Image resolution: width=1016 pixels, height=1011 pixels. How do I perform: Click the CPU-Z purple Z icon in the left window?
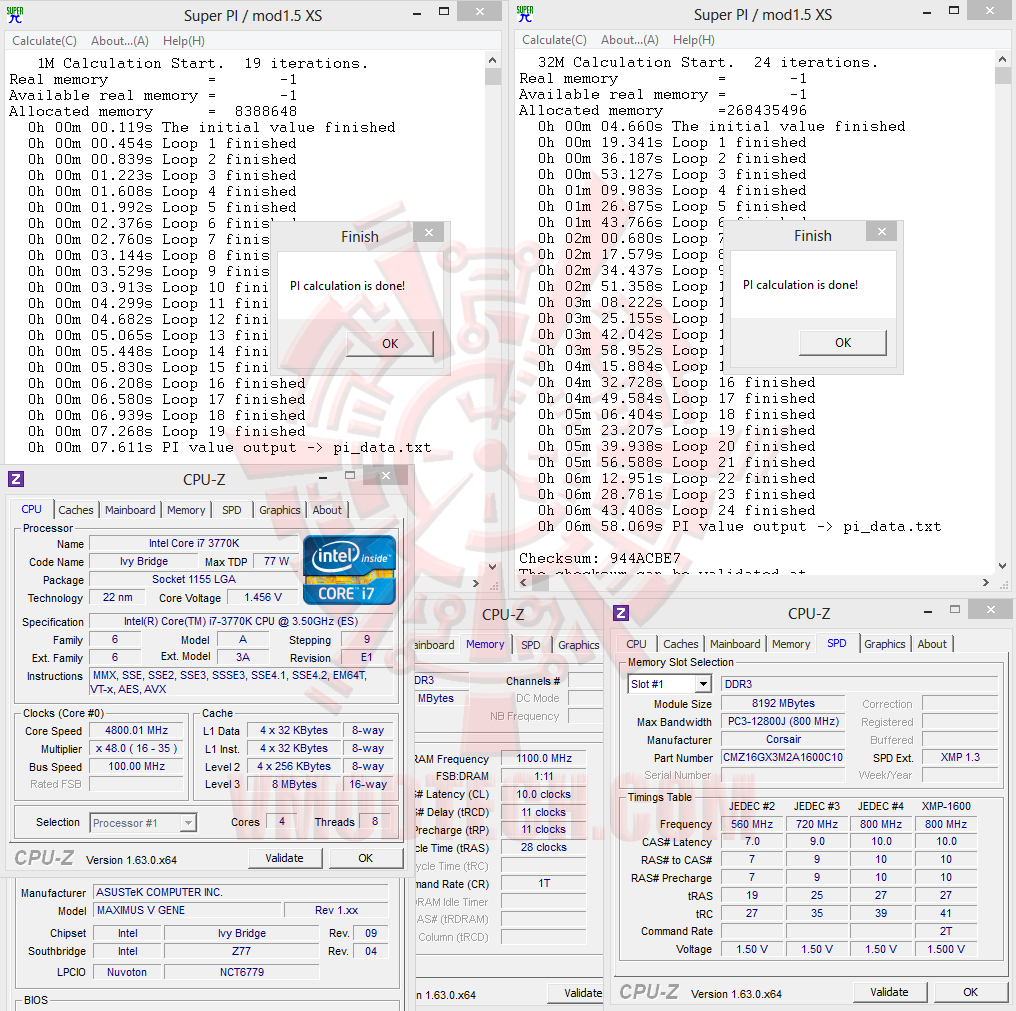(16, 479)
